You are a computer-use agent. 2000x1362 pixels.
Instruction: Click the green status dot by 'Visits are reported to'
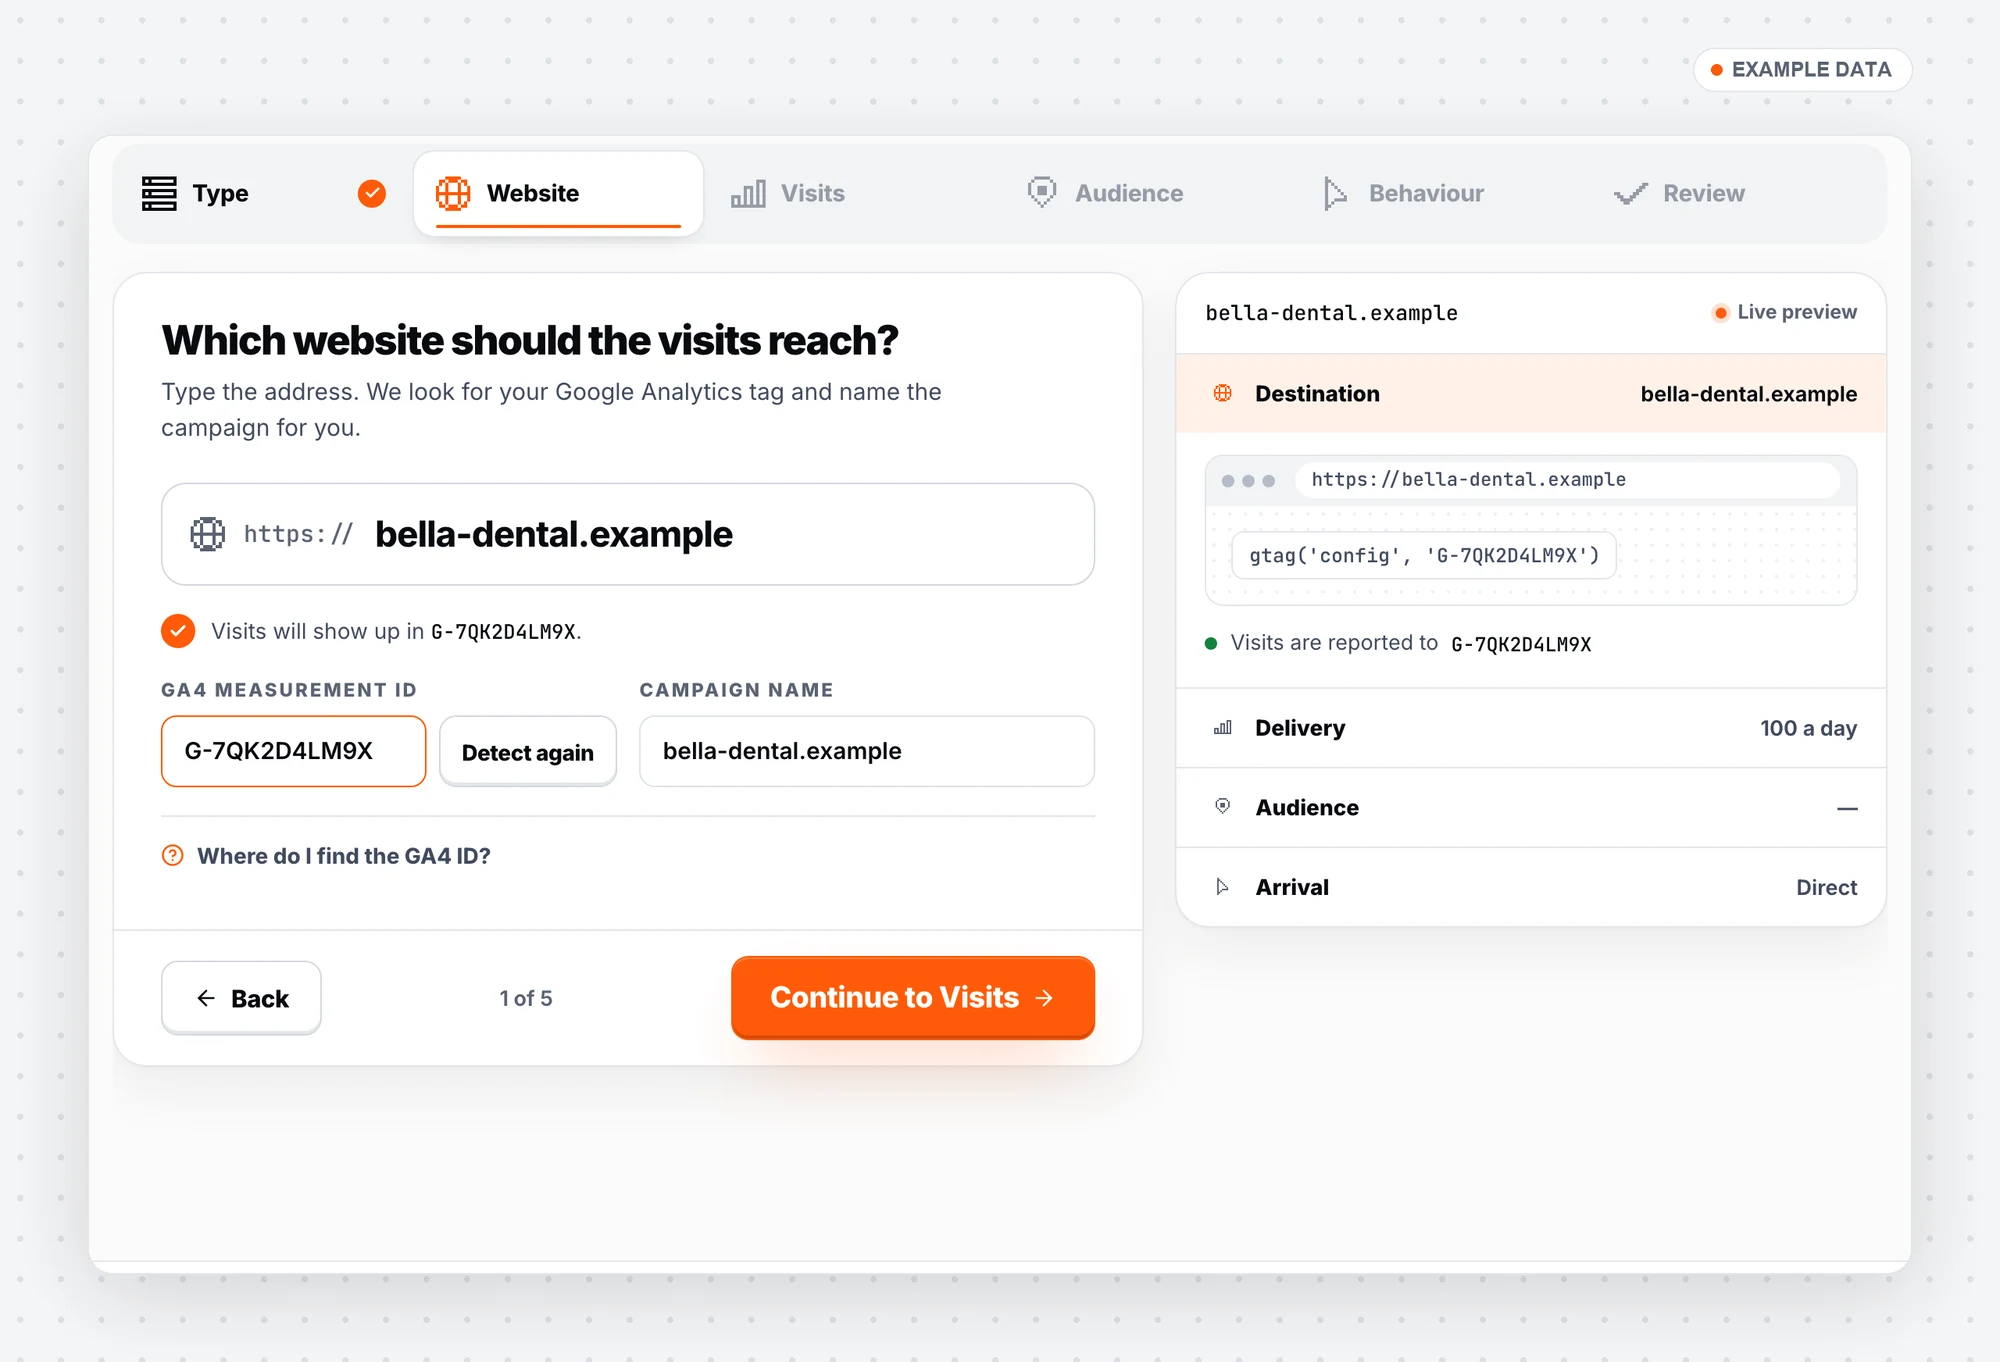click(1211, 643)
